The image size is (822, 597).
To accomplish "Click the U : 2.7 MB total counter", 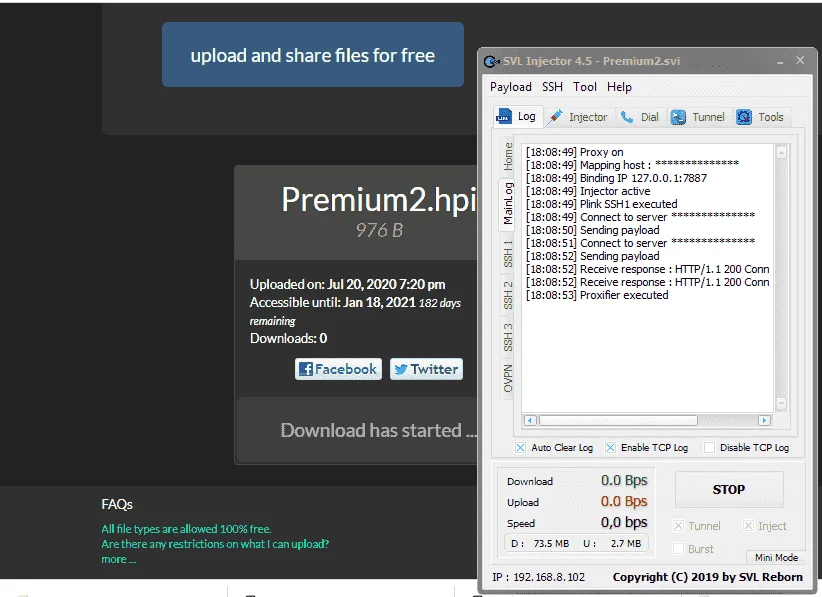I will [x=612, y=544].
